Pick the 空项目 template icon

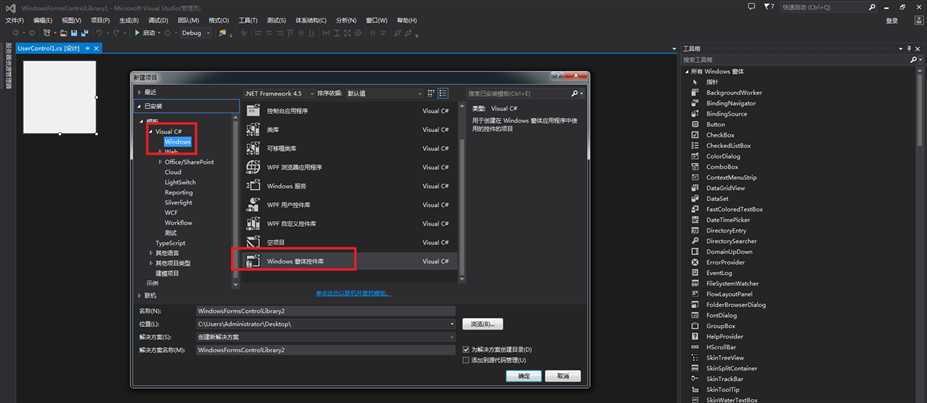[253, 242]
